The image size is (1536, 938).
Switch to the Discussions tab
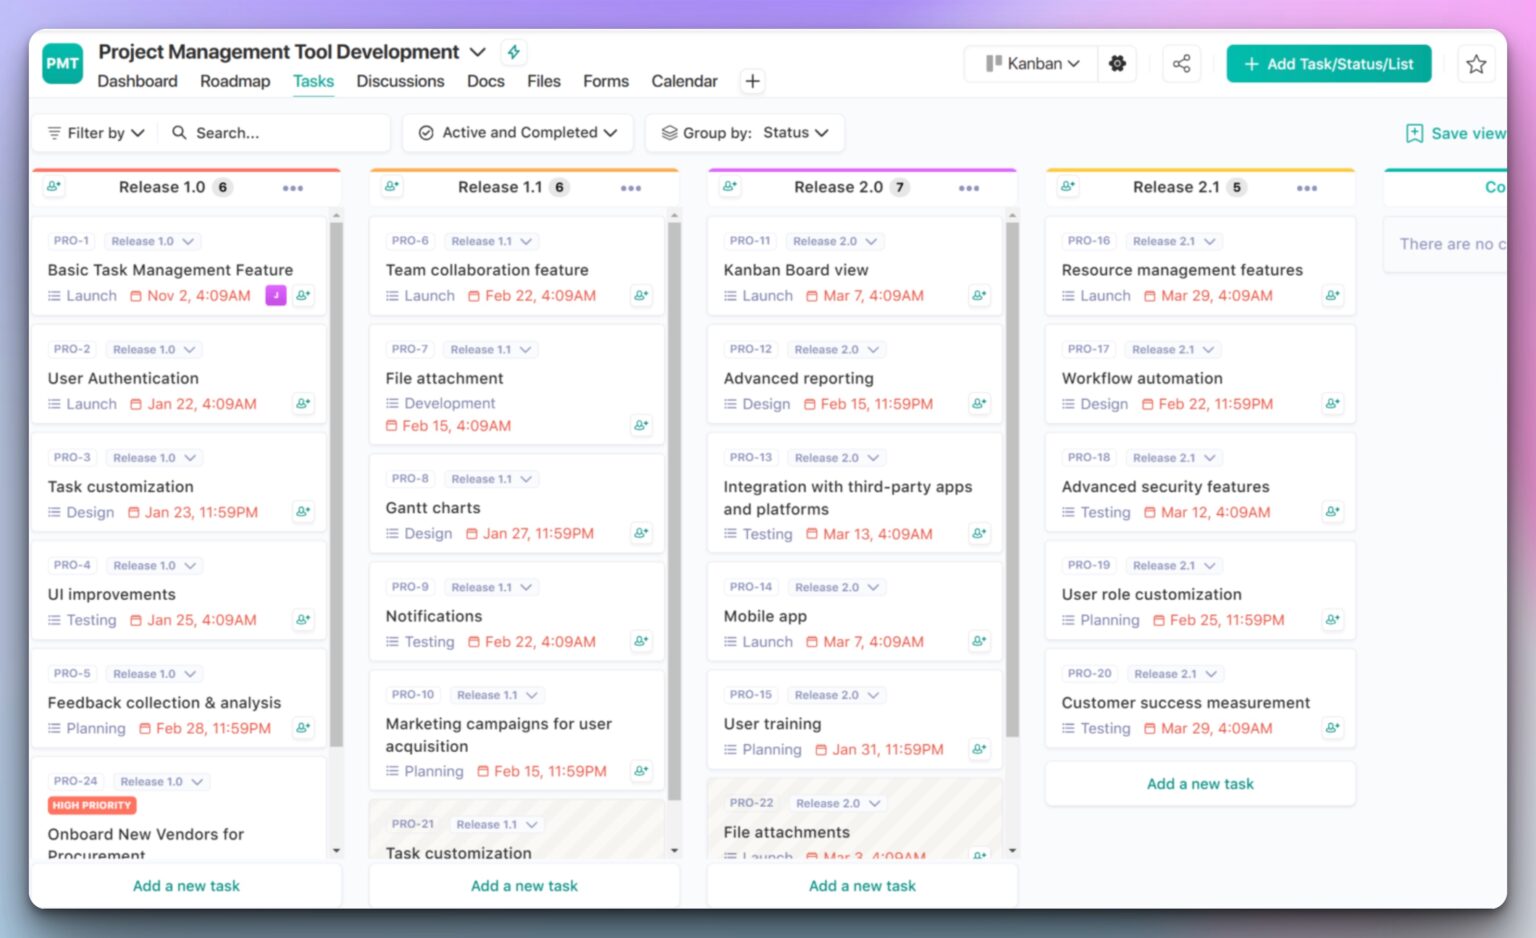pyautogui.click(x=400, y=81)
